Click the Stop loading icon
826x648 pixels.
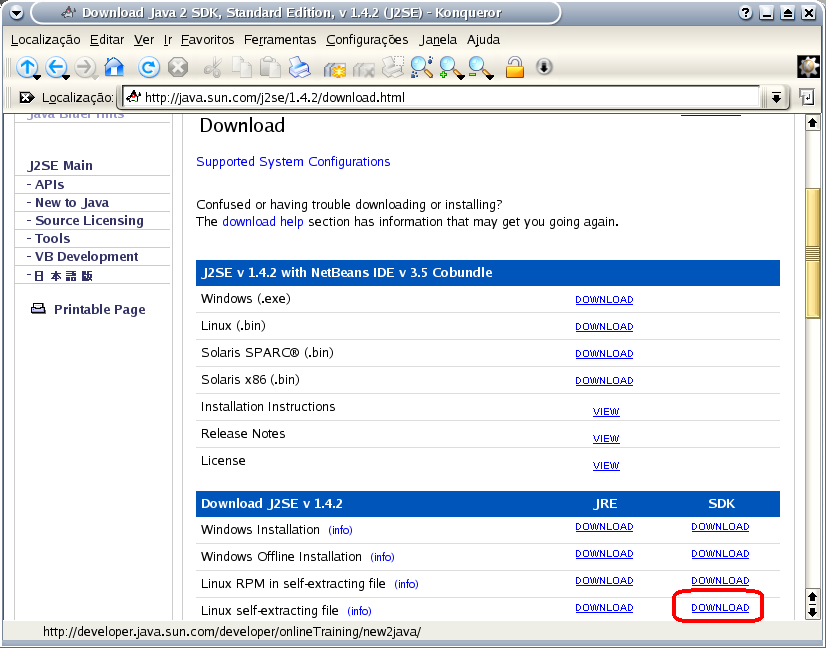click(178, 67)
